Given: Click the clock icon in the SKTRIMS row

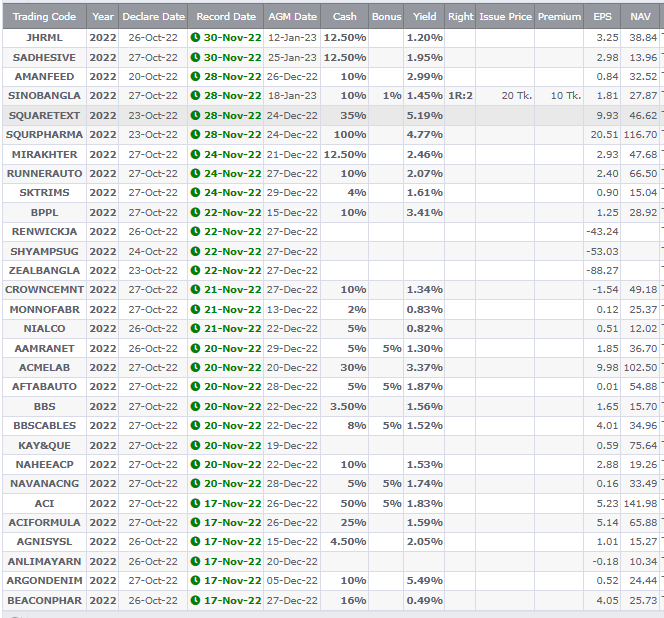Looking at the screenshot, I should coord(195,193).
